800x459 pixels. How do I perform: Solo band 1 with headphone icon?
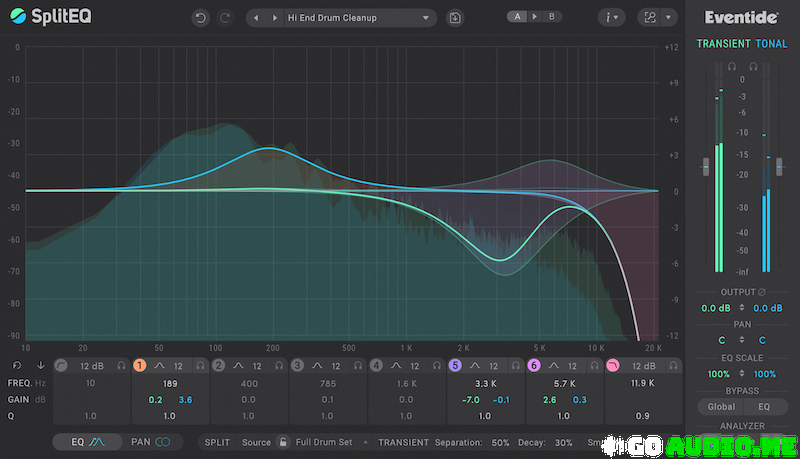click(201, 366)
